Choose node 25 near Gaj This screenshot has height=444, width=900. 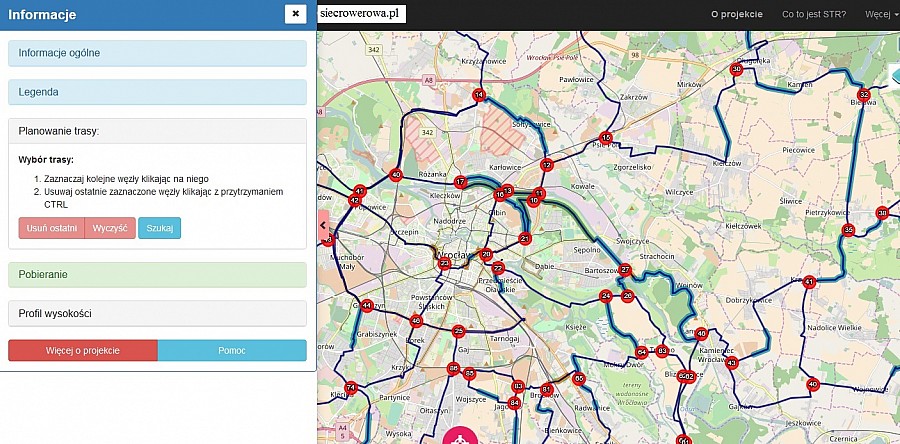(458, 331)
